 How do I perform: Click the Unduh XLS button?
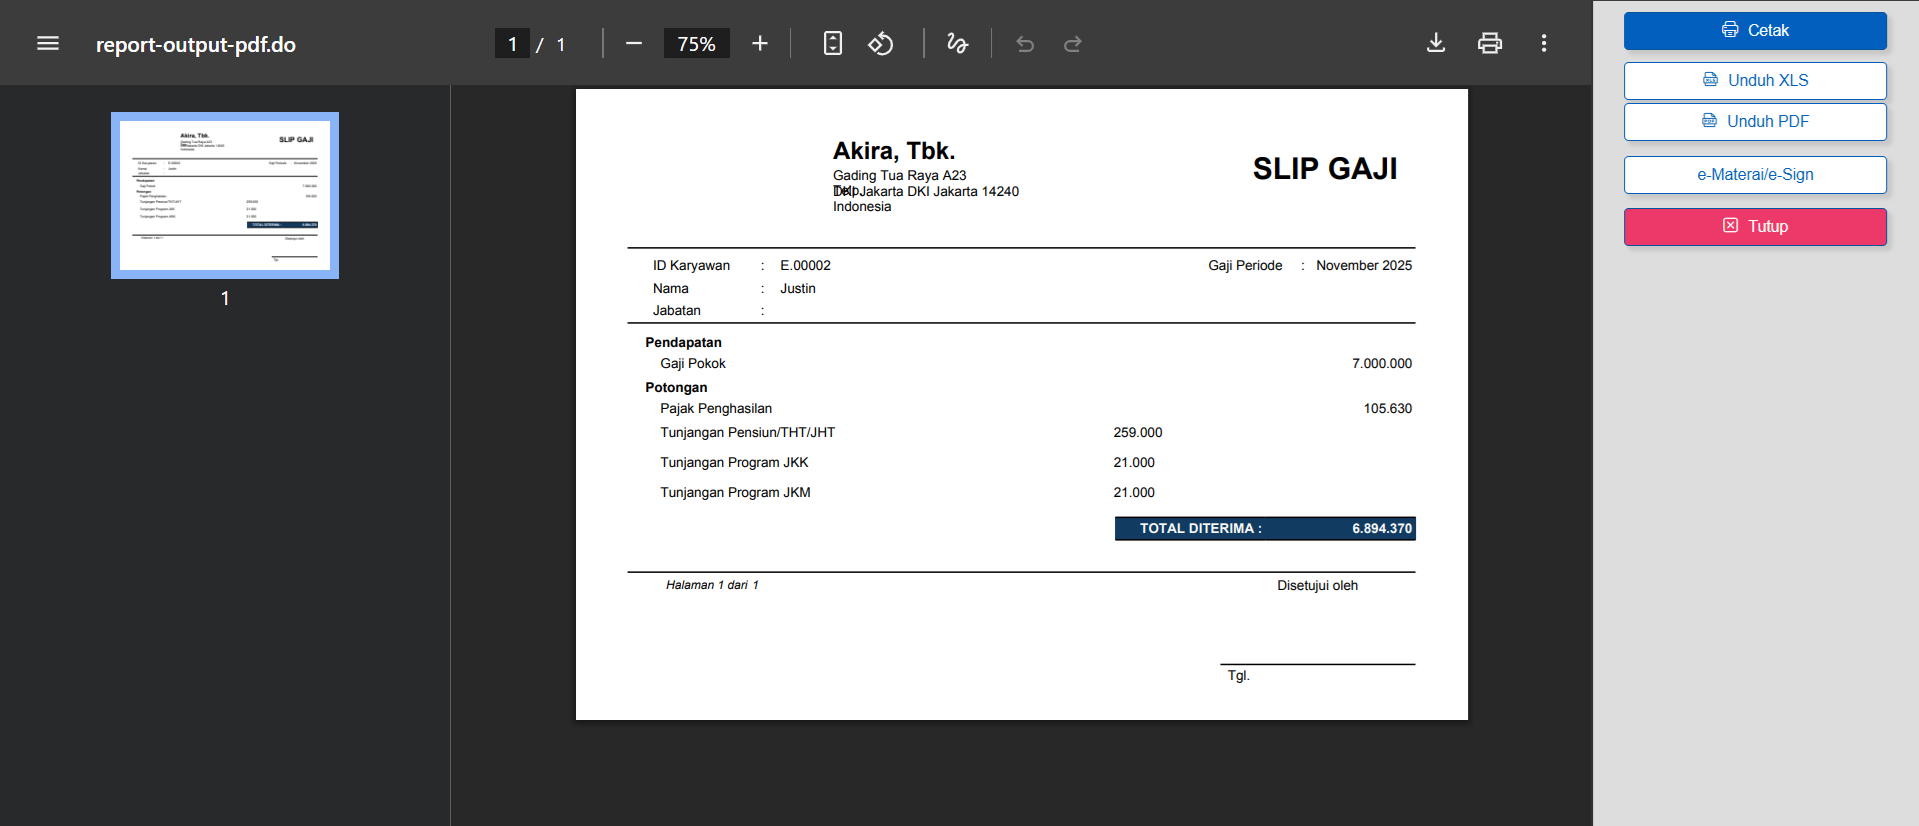(x=1755, y=81)
